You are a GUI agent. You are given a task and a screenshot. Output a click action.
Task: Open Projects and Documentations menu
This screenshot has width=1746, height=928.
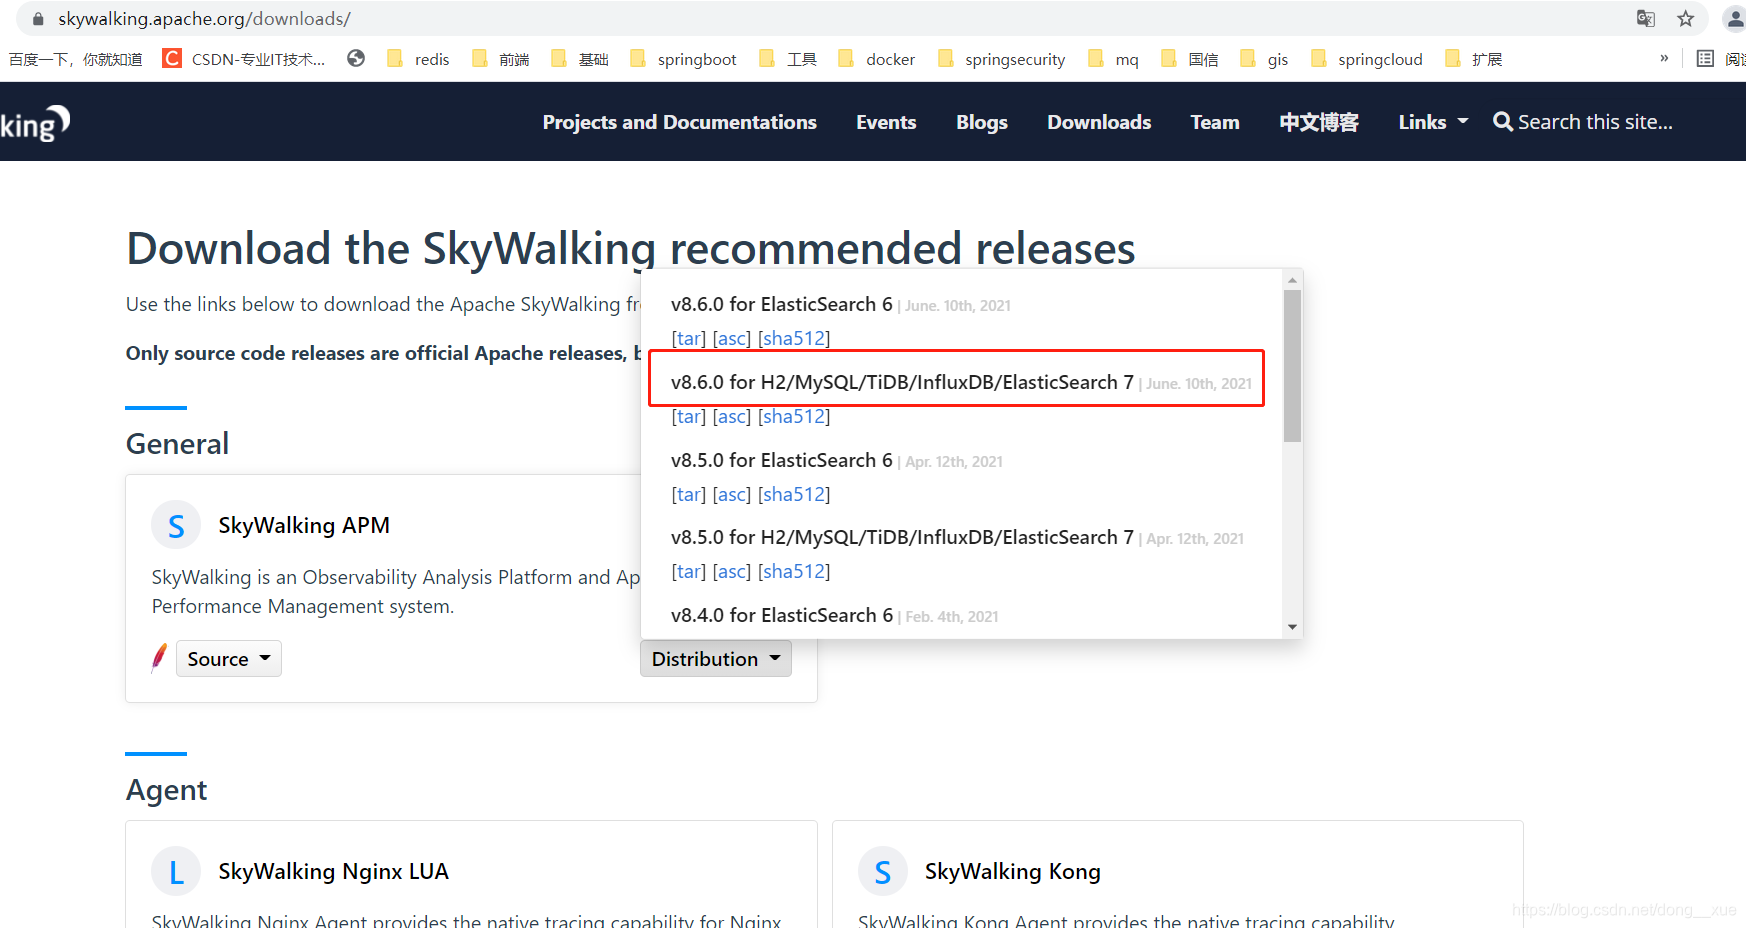point(680,122)
